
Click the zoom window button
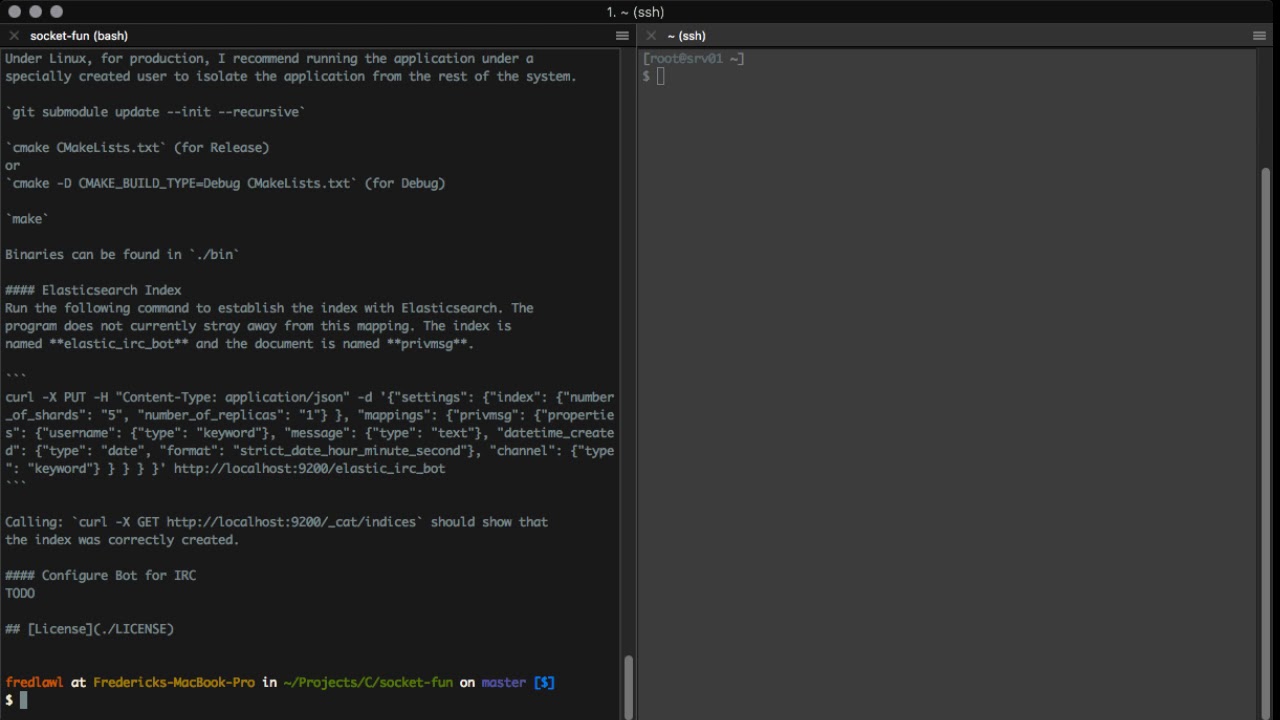point(56,12)
